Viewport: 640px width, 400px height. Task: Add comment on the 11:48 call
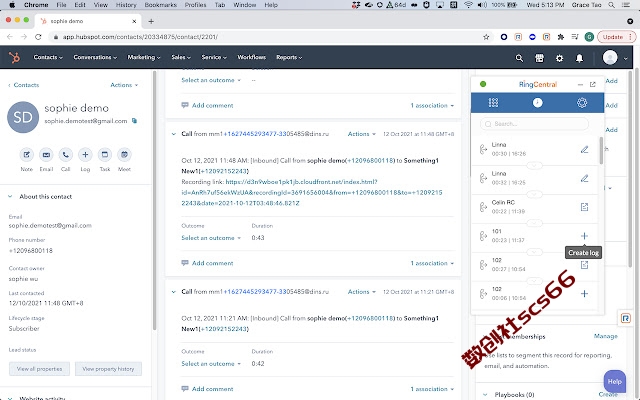coord(207,263)
